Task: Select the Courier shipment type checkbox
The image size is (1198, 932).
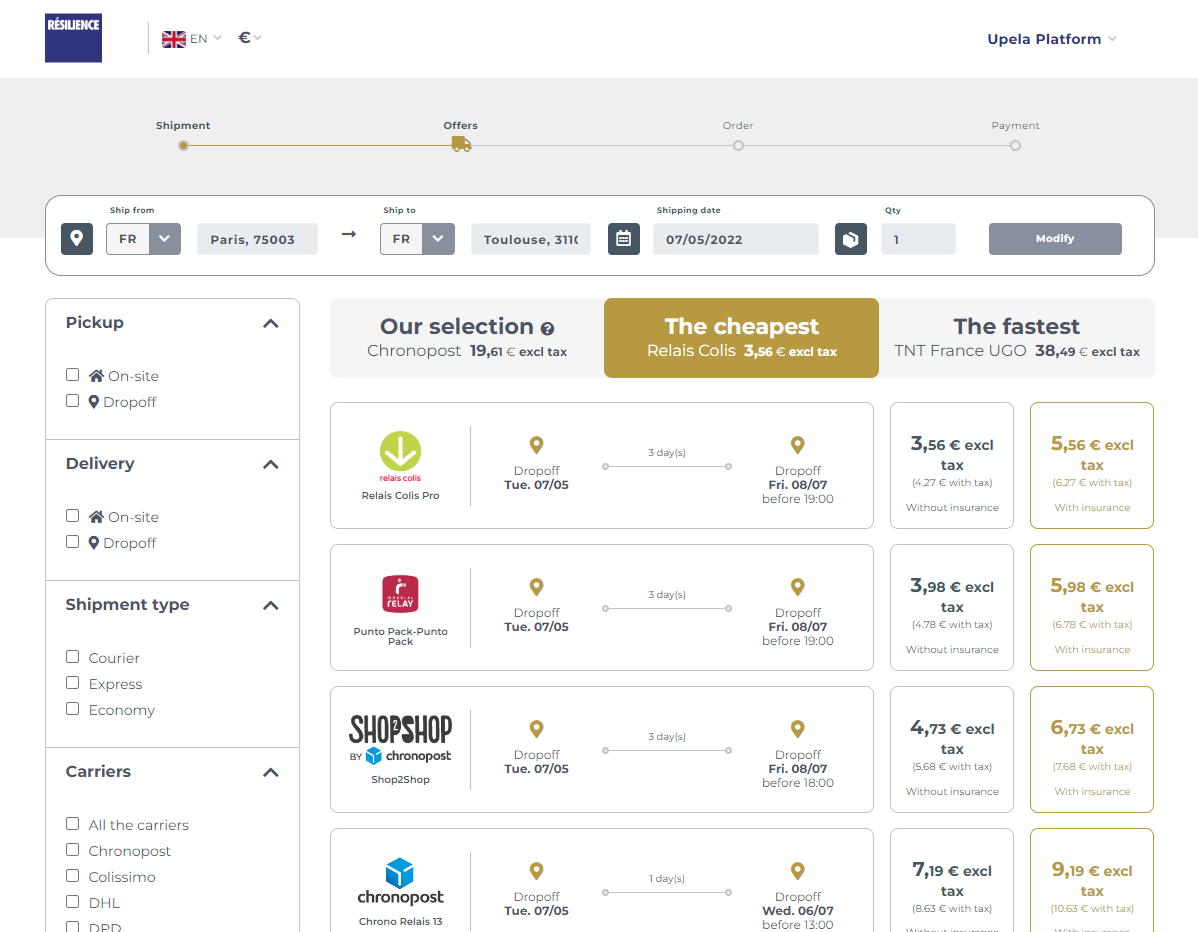Action: click(73, 656)
